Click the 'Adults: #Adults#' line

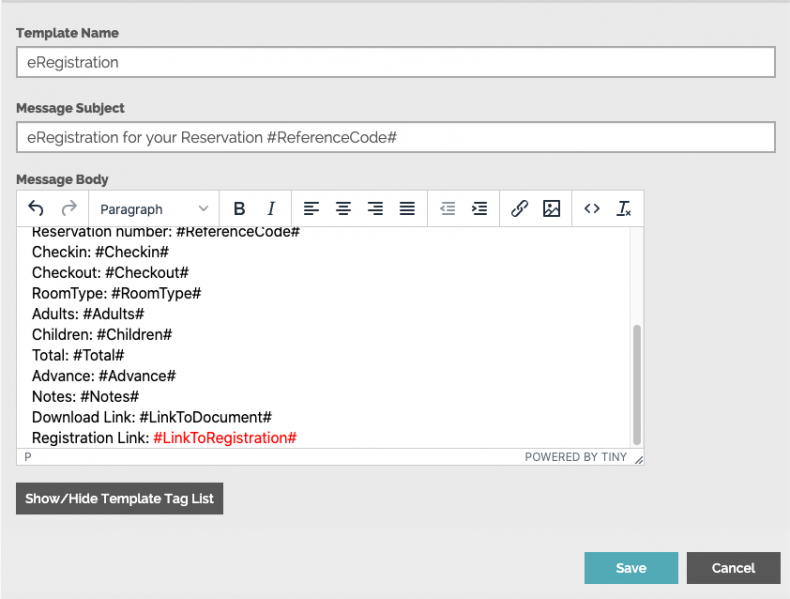tap(88, 314)
